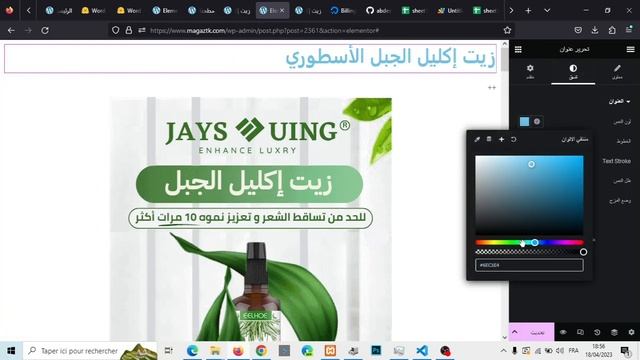Open the extensions icon in toolbar
The image size is (640, 360).
coord(612,30)
